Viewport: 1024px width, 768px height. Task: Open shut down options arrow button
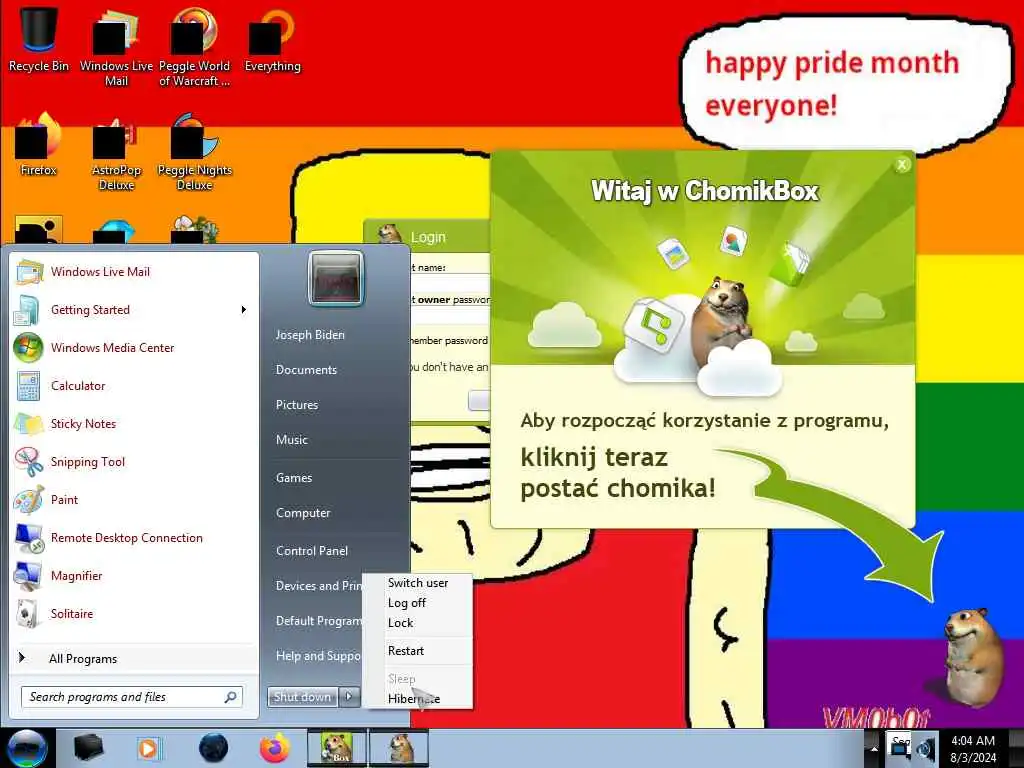coord(349,697)
